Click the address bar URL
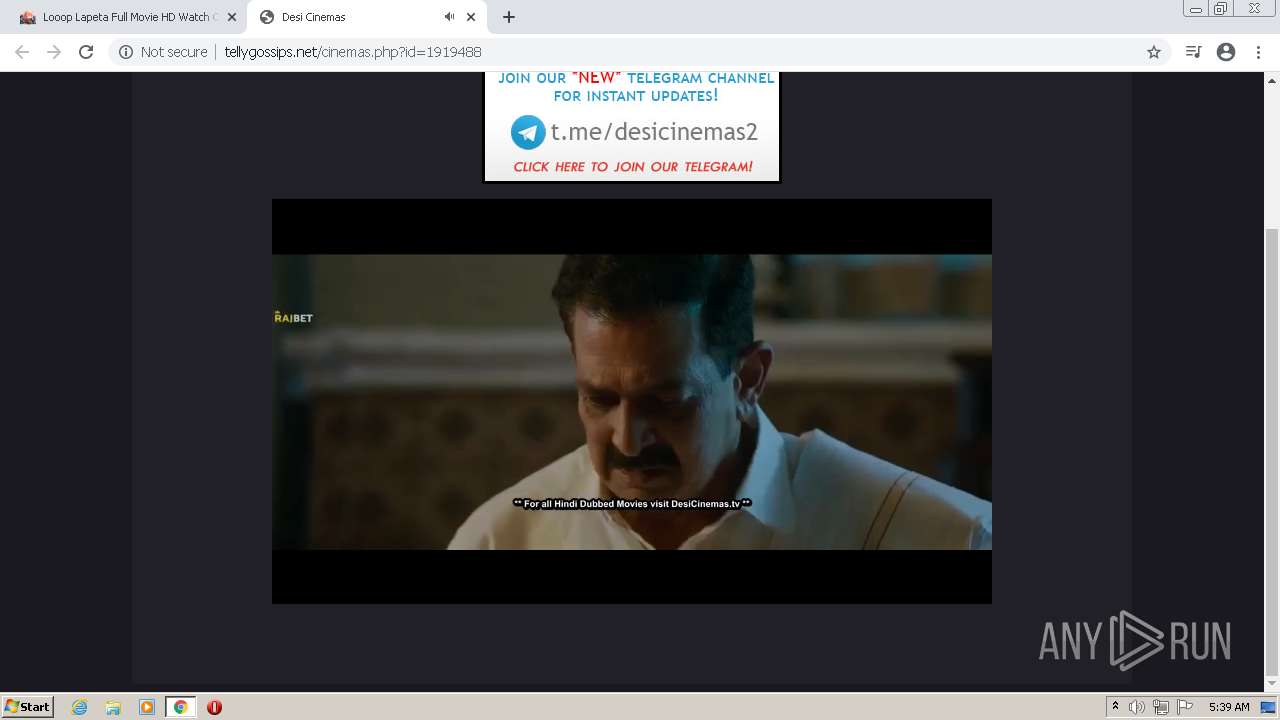The width and height of the screenshot is (1280, 720). point(352,52)
